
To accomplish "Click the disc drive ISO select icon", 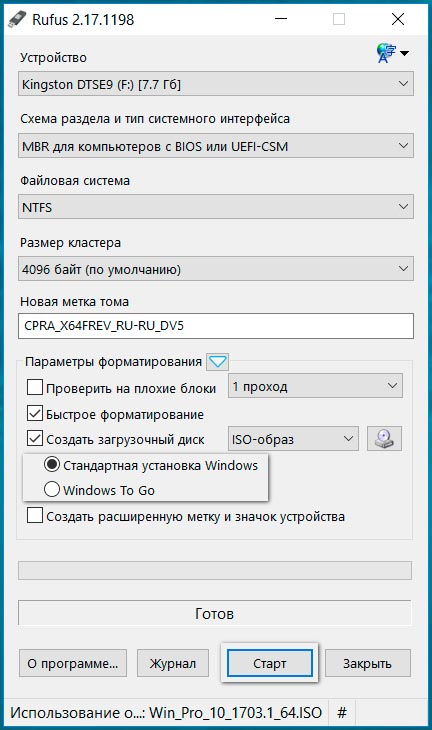I will [x=384, y=439].
